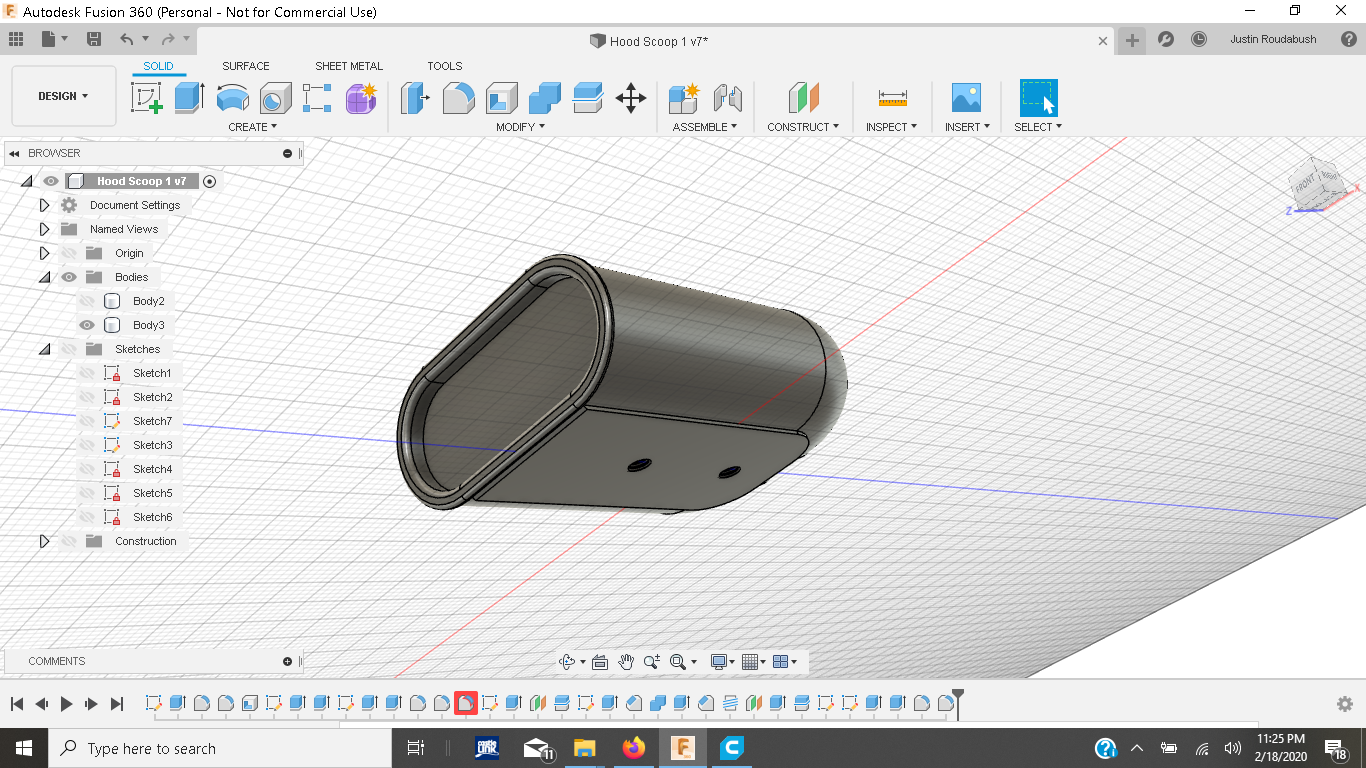Open the MODIFY dropdown menu
This screenshot has width=1366, height=768.
520,127
